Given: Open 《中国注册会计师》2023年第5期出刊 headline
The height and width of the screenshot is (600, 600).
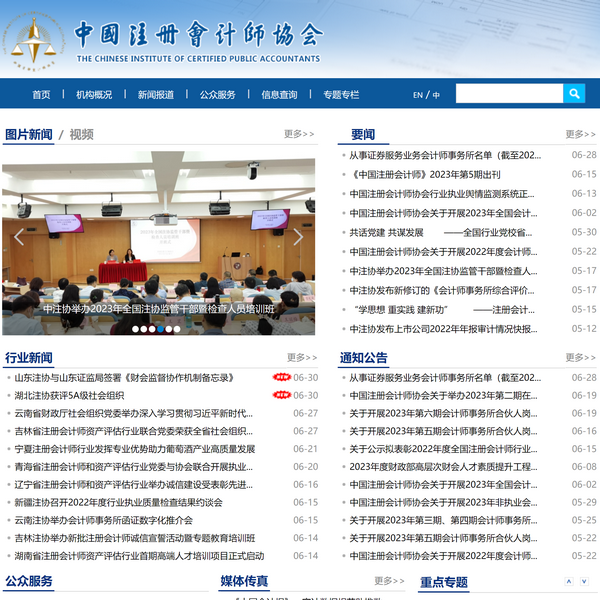Looking at the screenshot, I should pyautogui.click(x=425, y=175).
